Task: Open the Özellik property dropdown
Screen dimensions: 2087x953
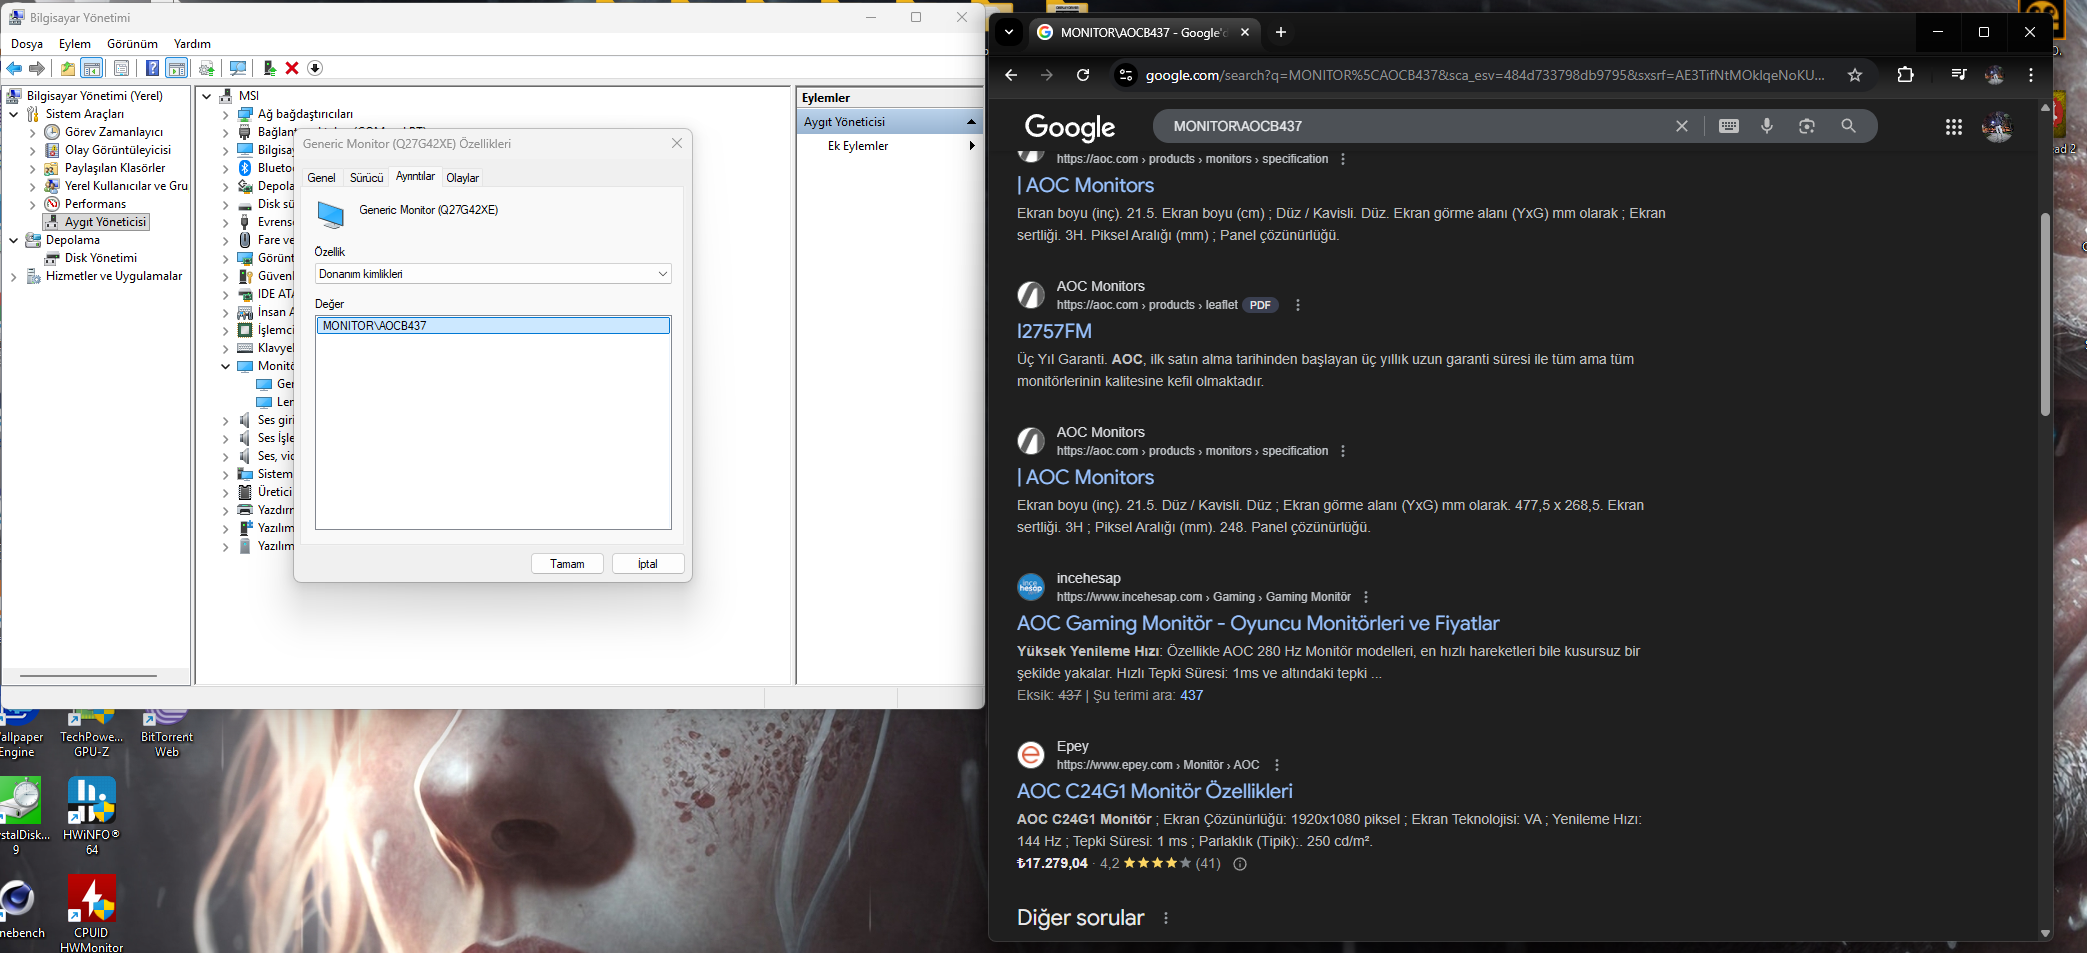Action: click(x=493, y=274)
